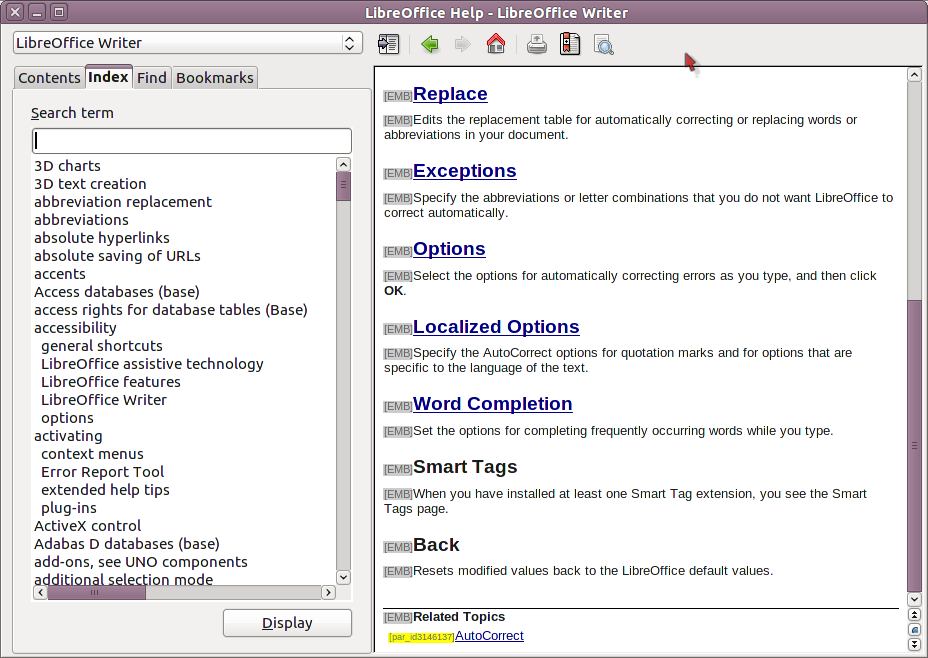
Task: Click the index list scroll-left arrow
Action: point(40,592)
